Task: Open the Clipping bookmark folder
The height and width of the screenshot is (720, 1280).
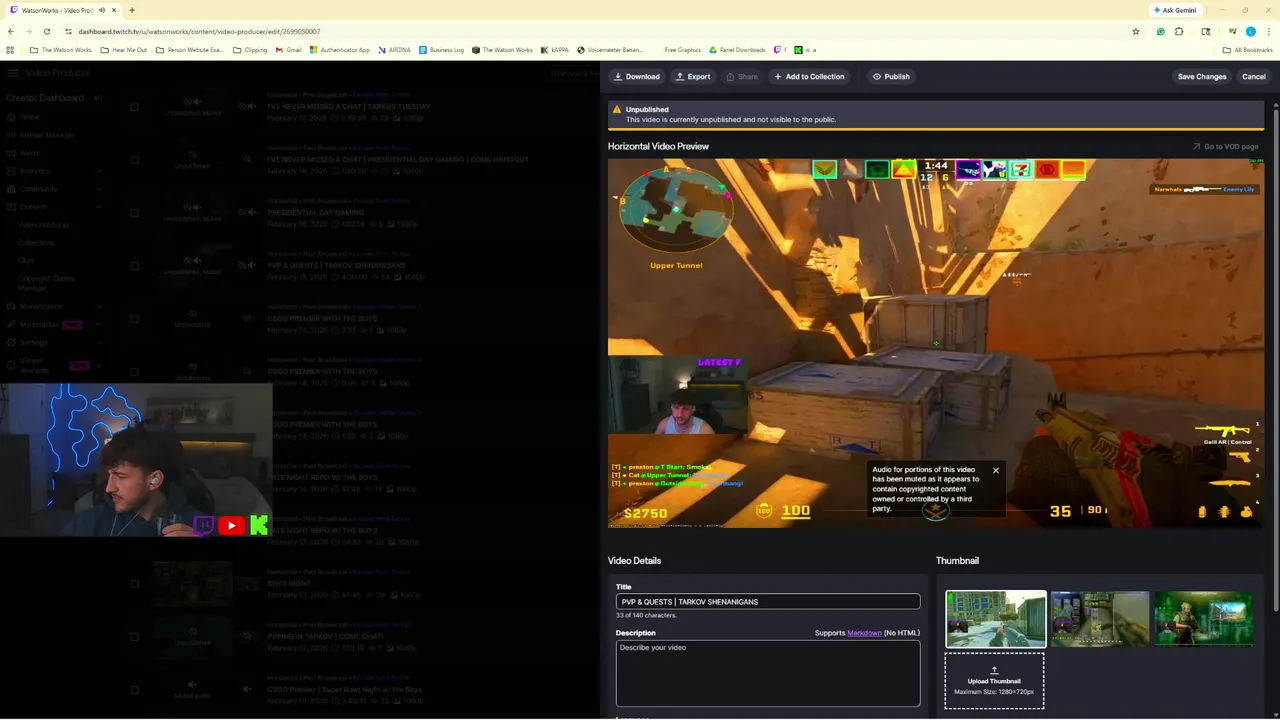Action: pyautogui.click(x=250, y=50)
